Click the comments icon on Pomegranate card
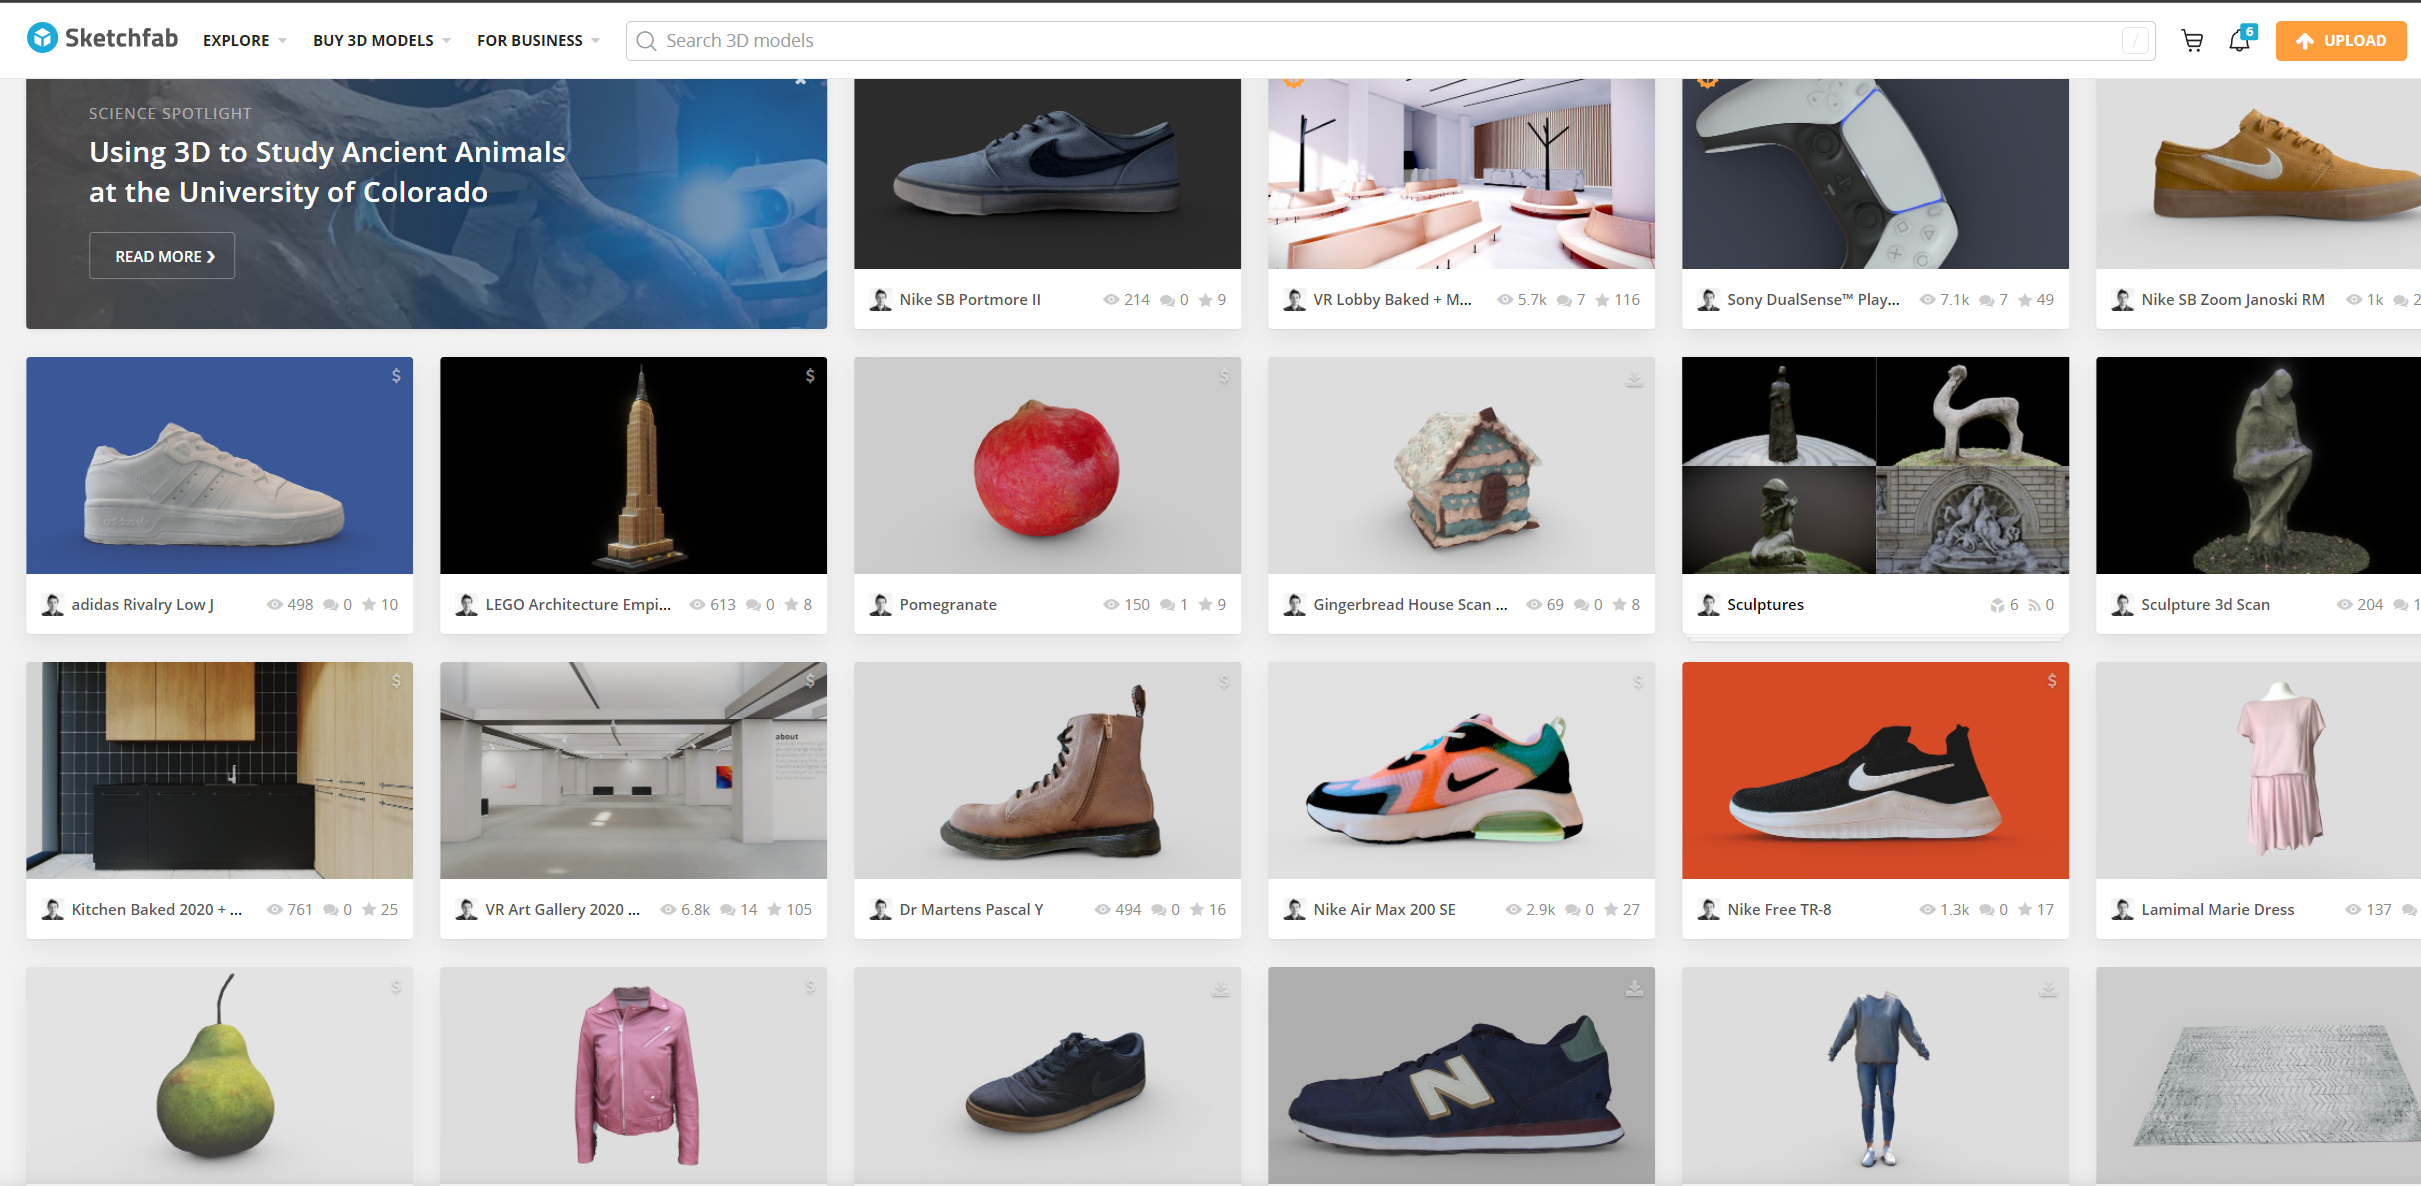The width and height of the screenshot is (2421, 1186). click(x=1167, y=605)
